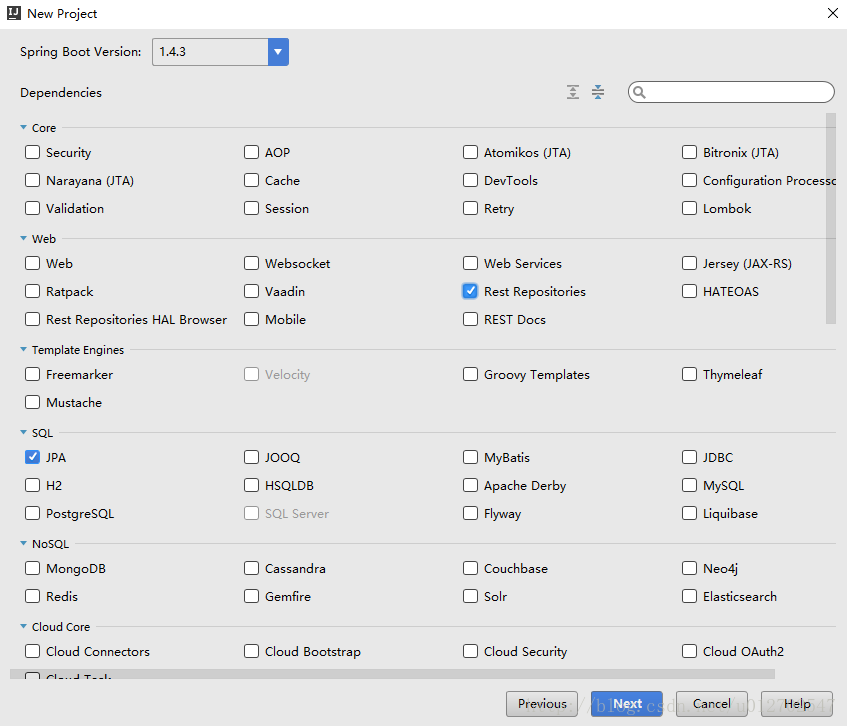Click the search magnifier icon
The image size is (847, 726).
pyautogui.click(x=640, y=92)
